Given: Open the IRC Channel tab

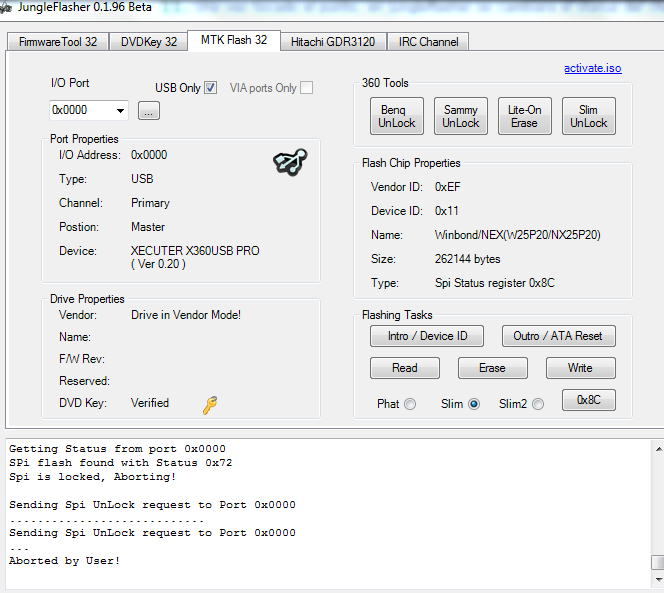Looking at the screenshot, I should click(428, 42).
